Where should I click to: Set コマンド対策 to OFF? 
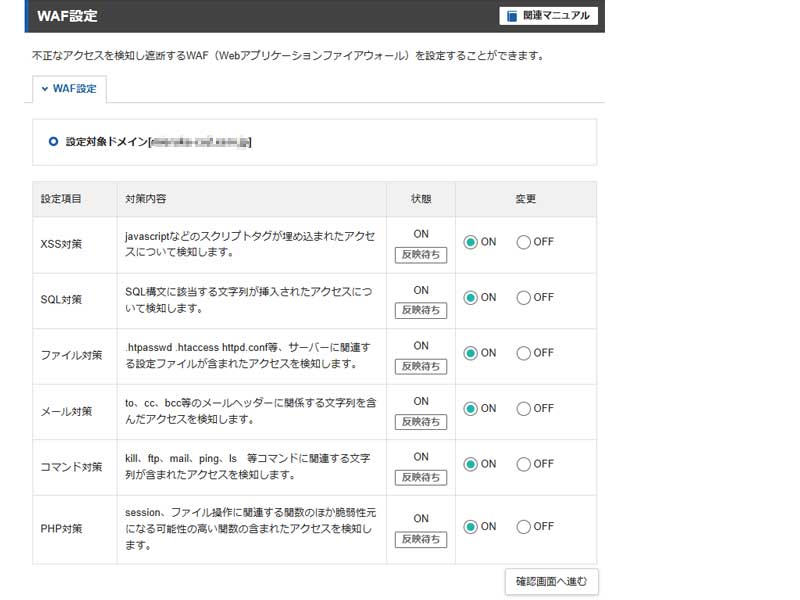point(523,464)
